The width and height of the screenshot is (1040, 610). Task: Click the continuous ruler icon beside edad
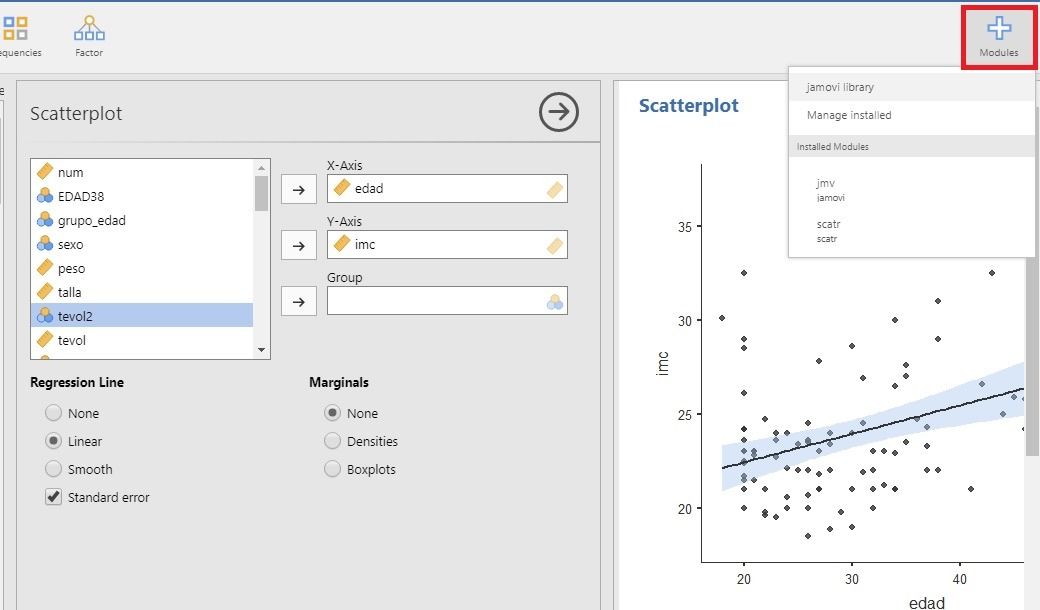click(x=340, y=188)
